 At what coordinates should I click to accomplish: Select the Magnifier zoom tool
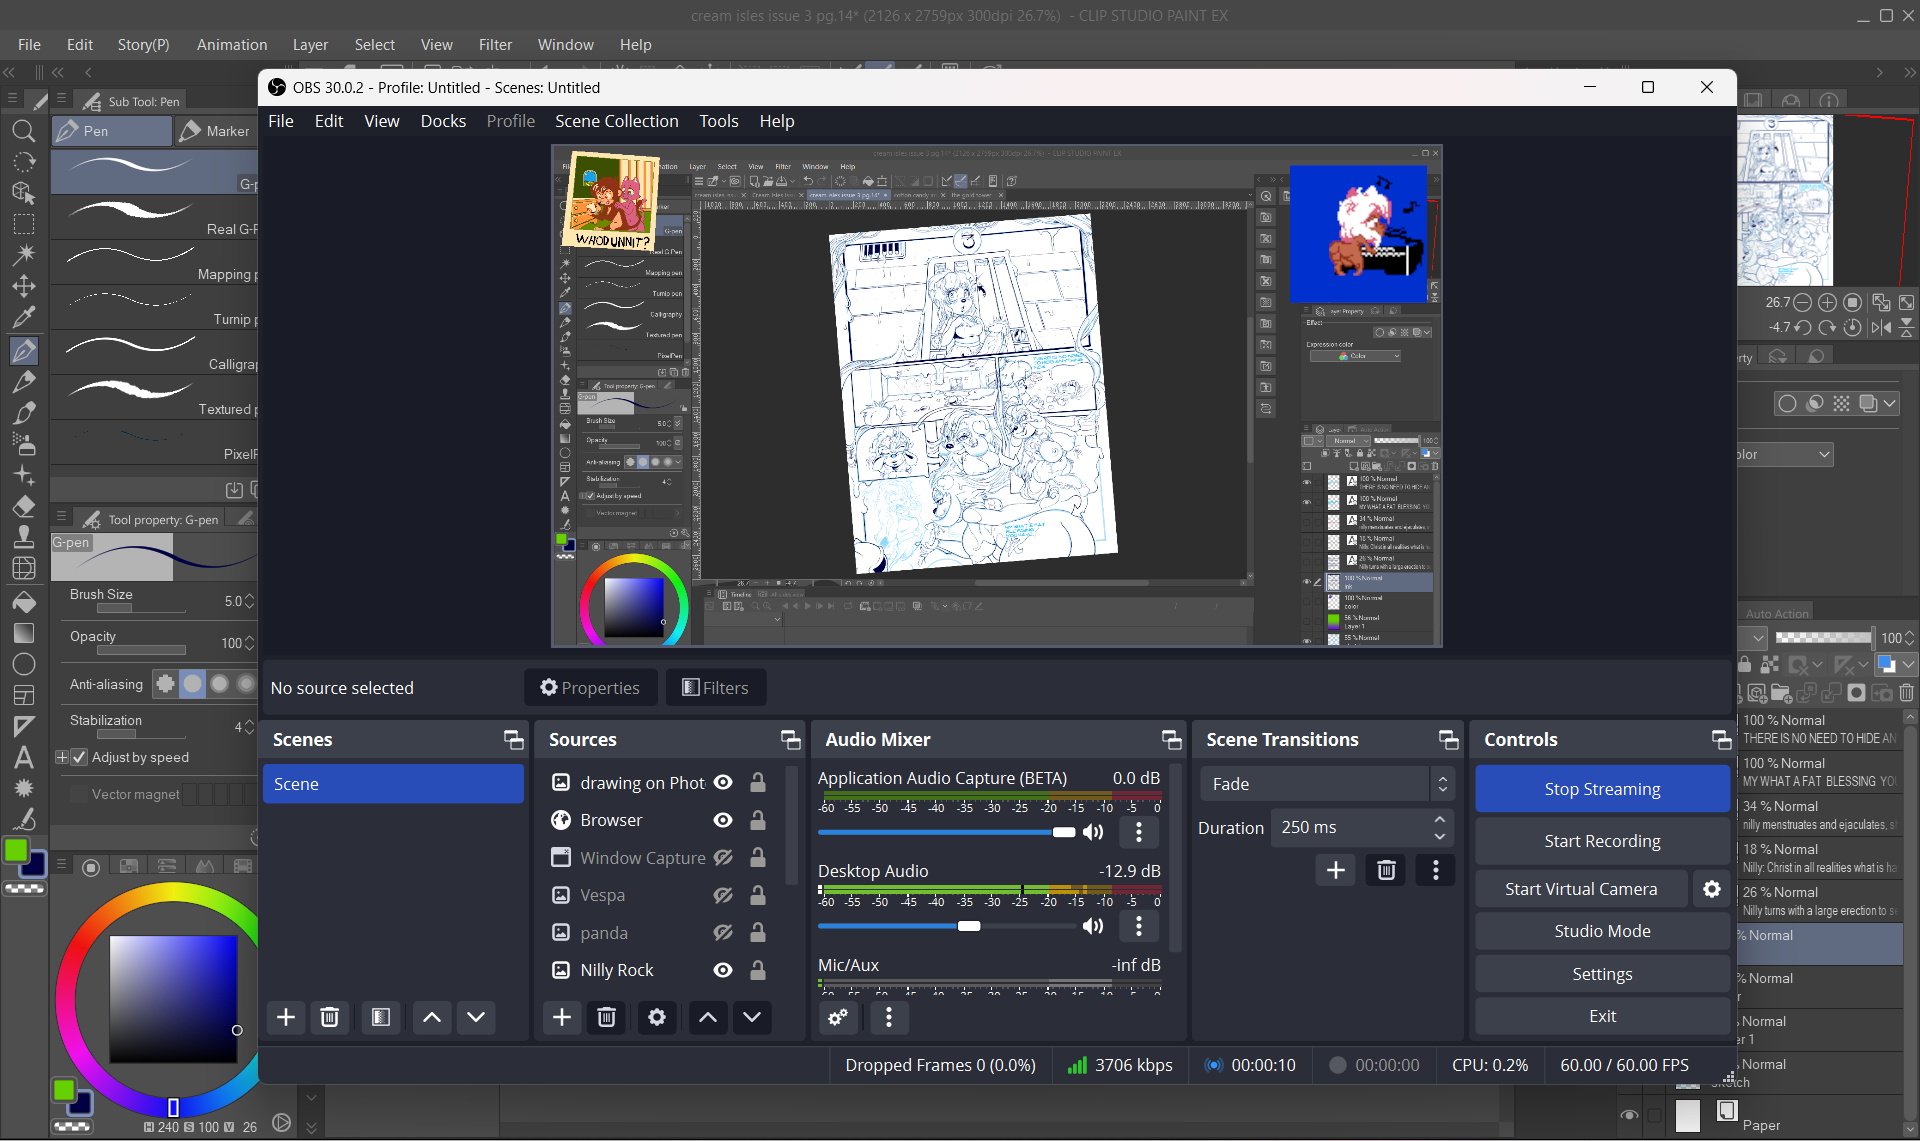click(24, 131)
